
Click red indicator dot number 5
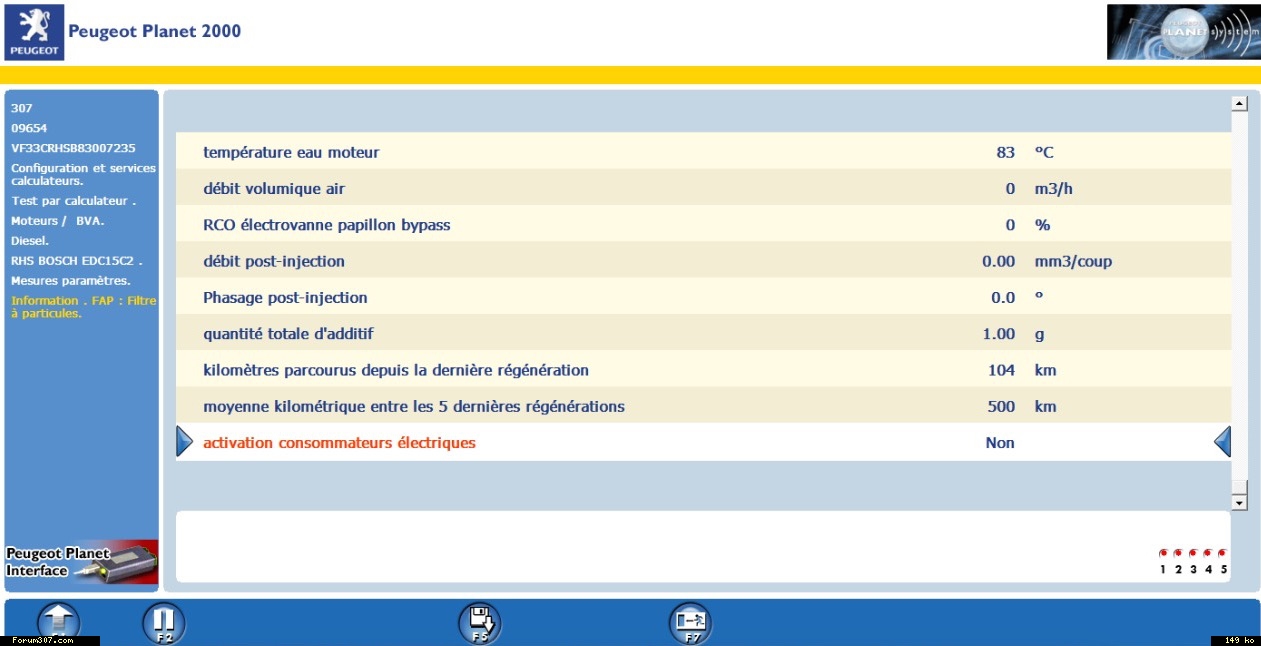pyautogui.click(x=1223, y=553)
